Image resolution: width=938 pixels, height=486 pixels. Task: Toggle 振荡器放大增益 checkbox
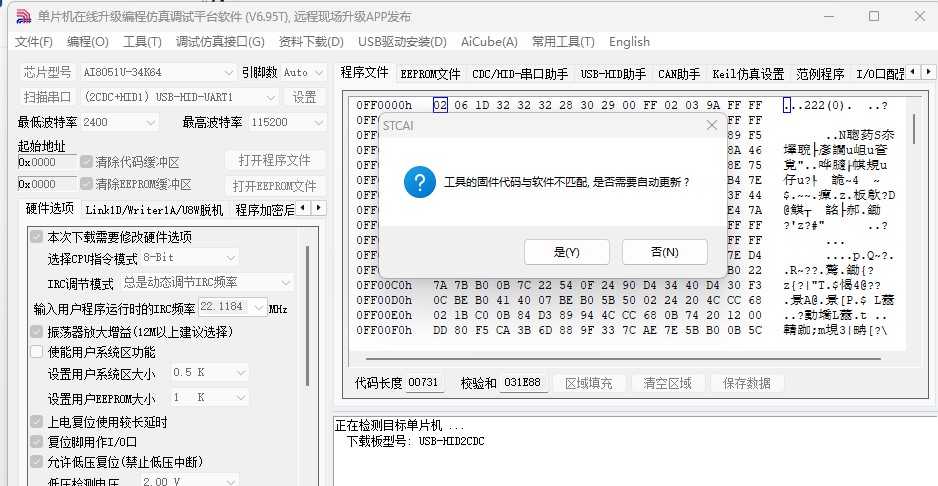tap(37, 332)
